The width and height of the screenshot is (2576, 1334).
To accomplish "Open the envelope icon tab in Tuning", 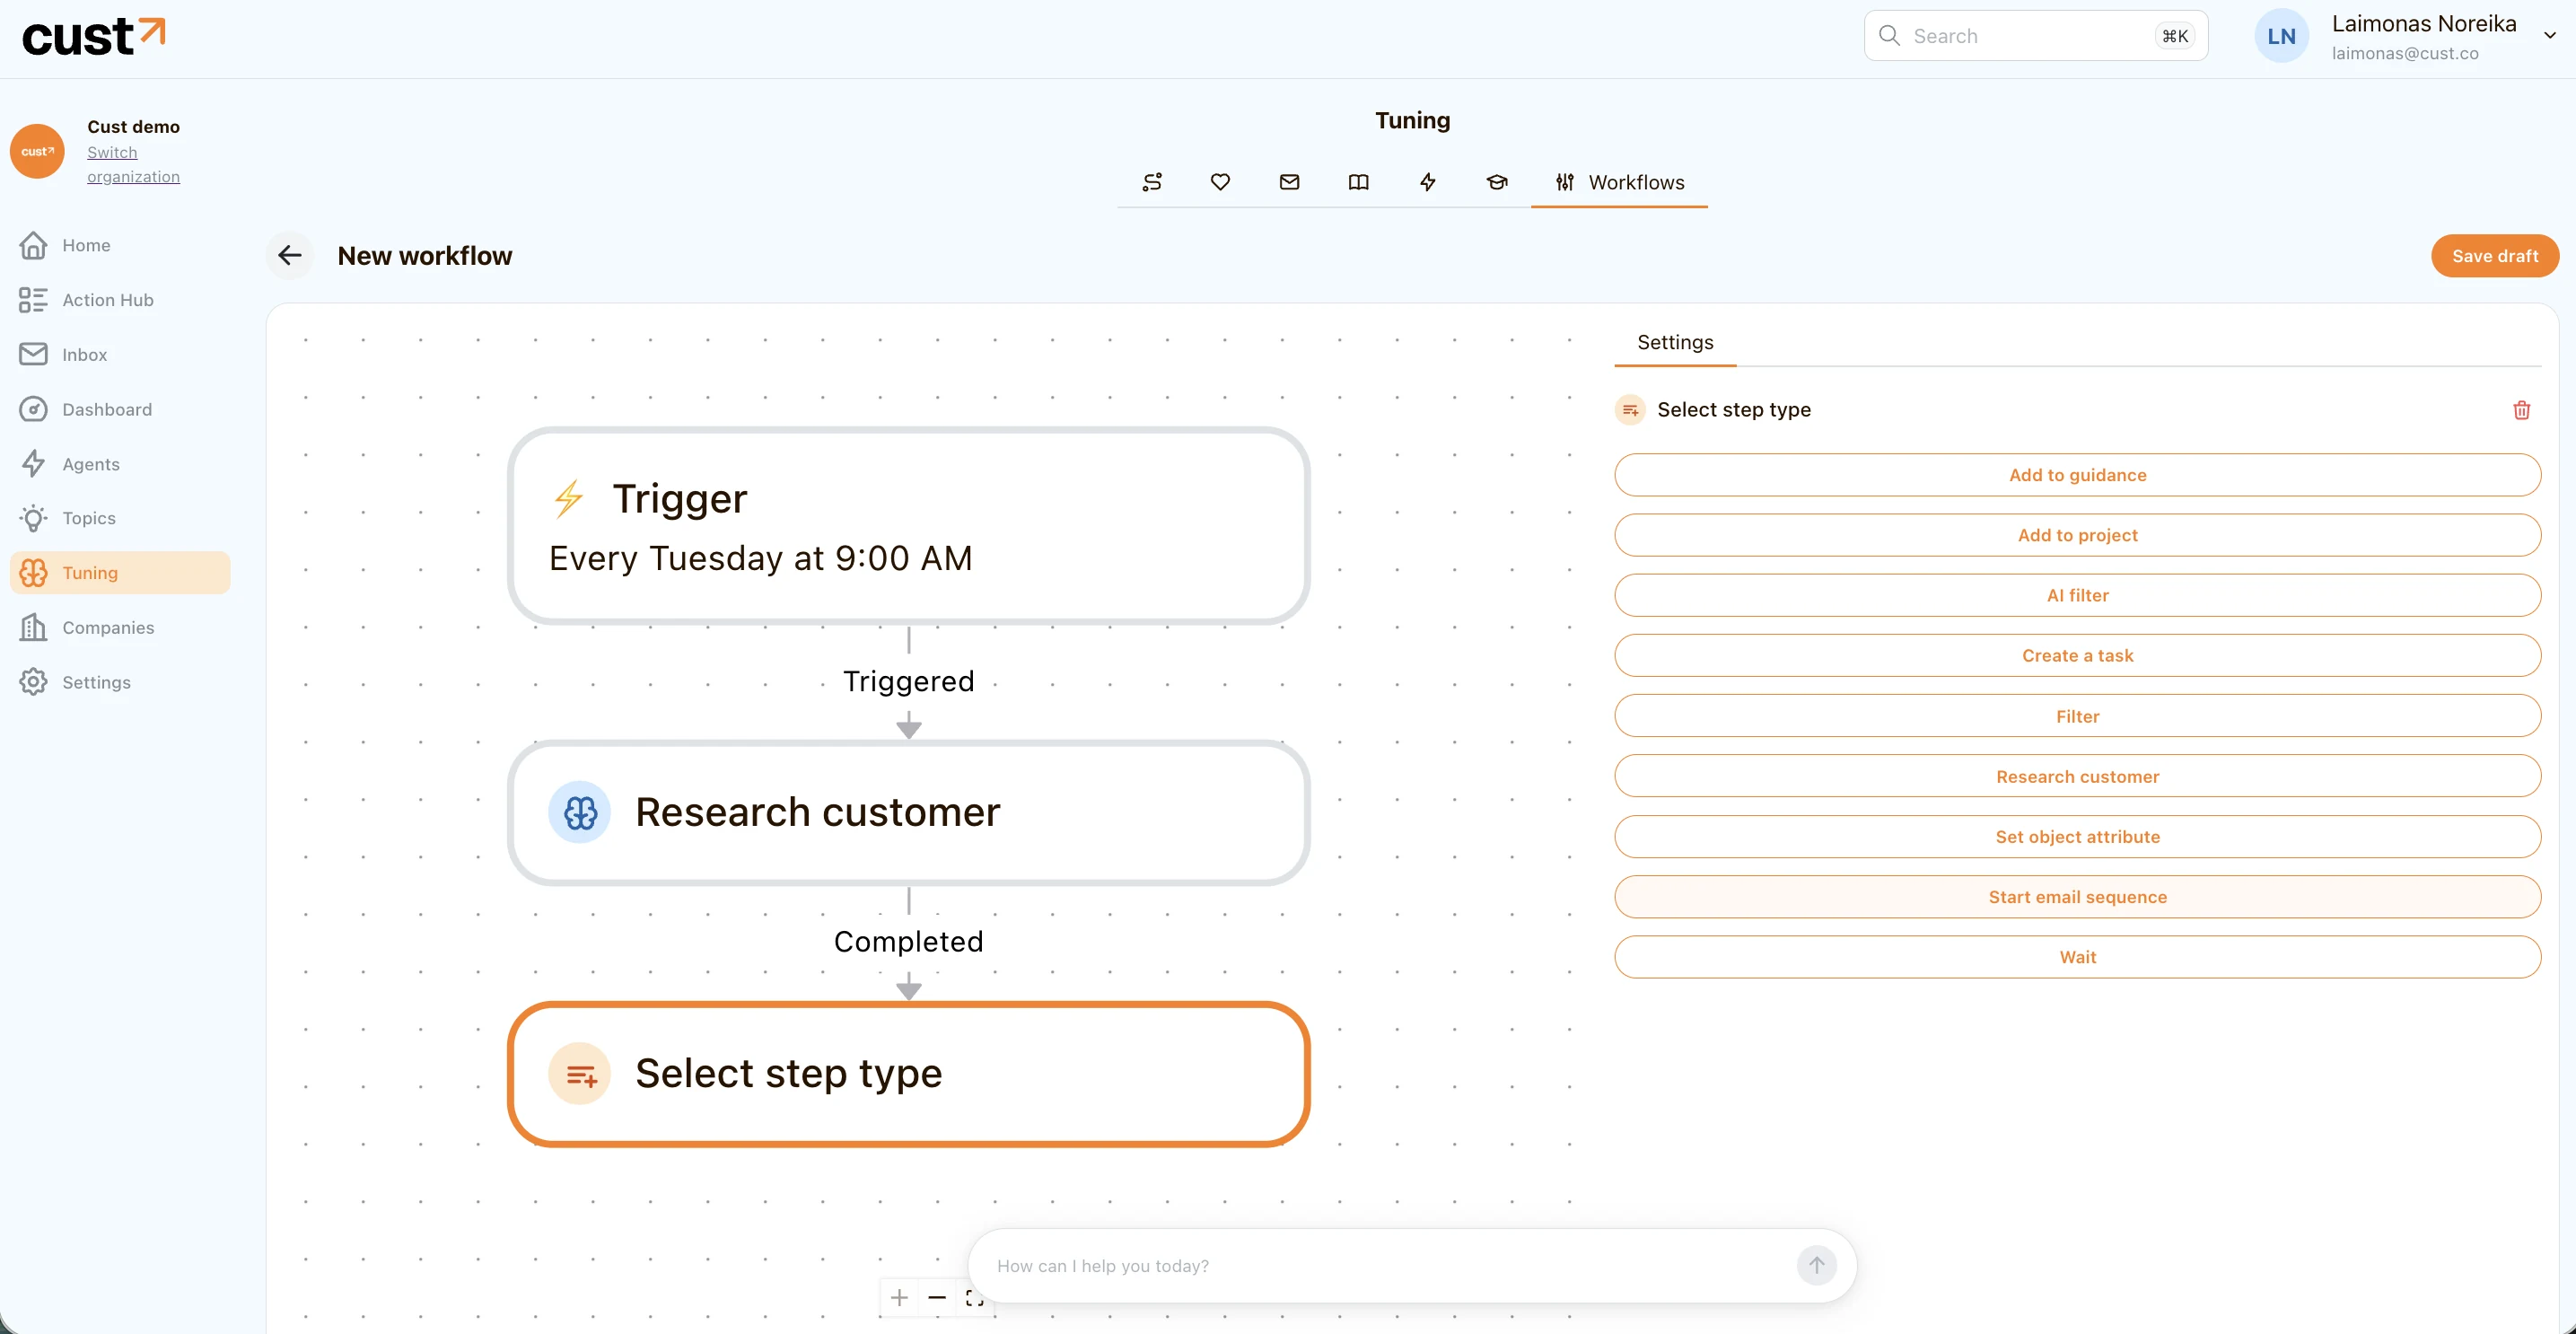I will tap(1289, 182).
